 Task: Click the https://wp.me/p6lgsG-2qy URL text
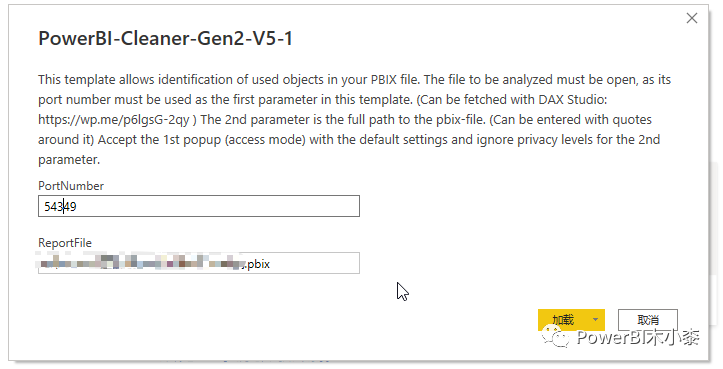(114, 120)
